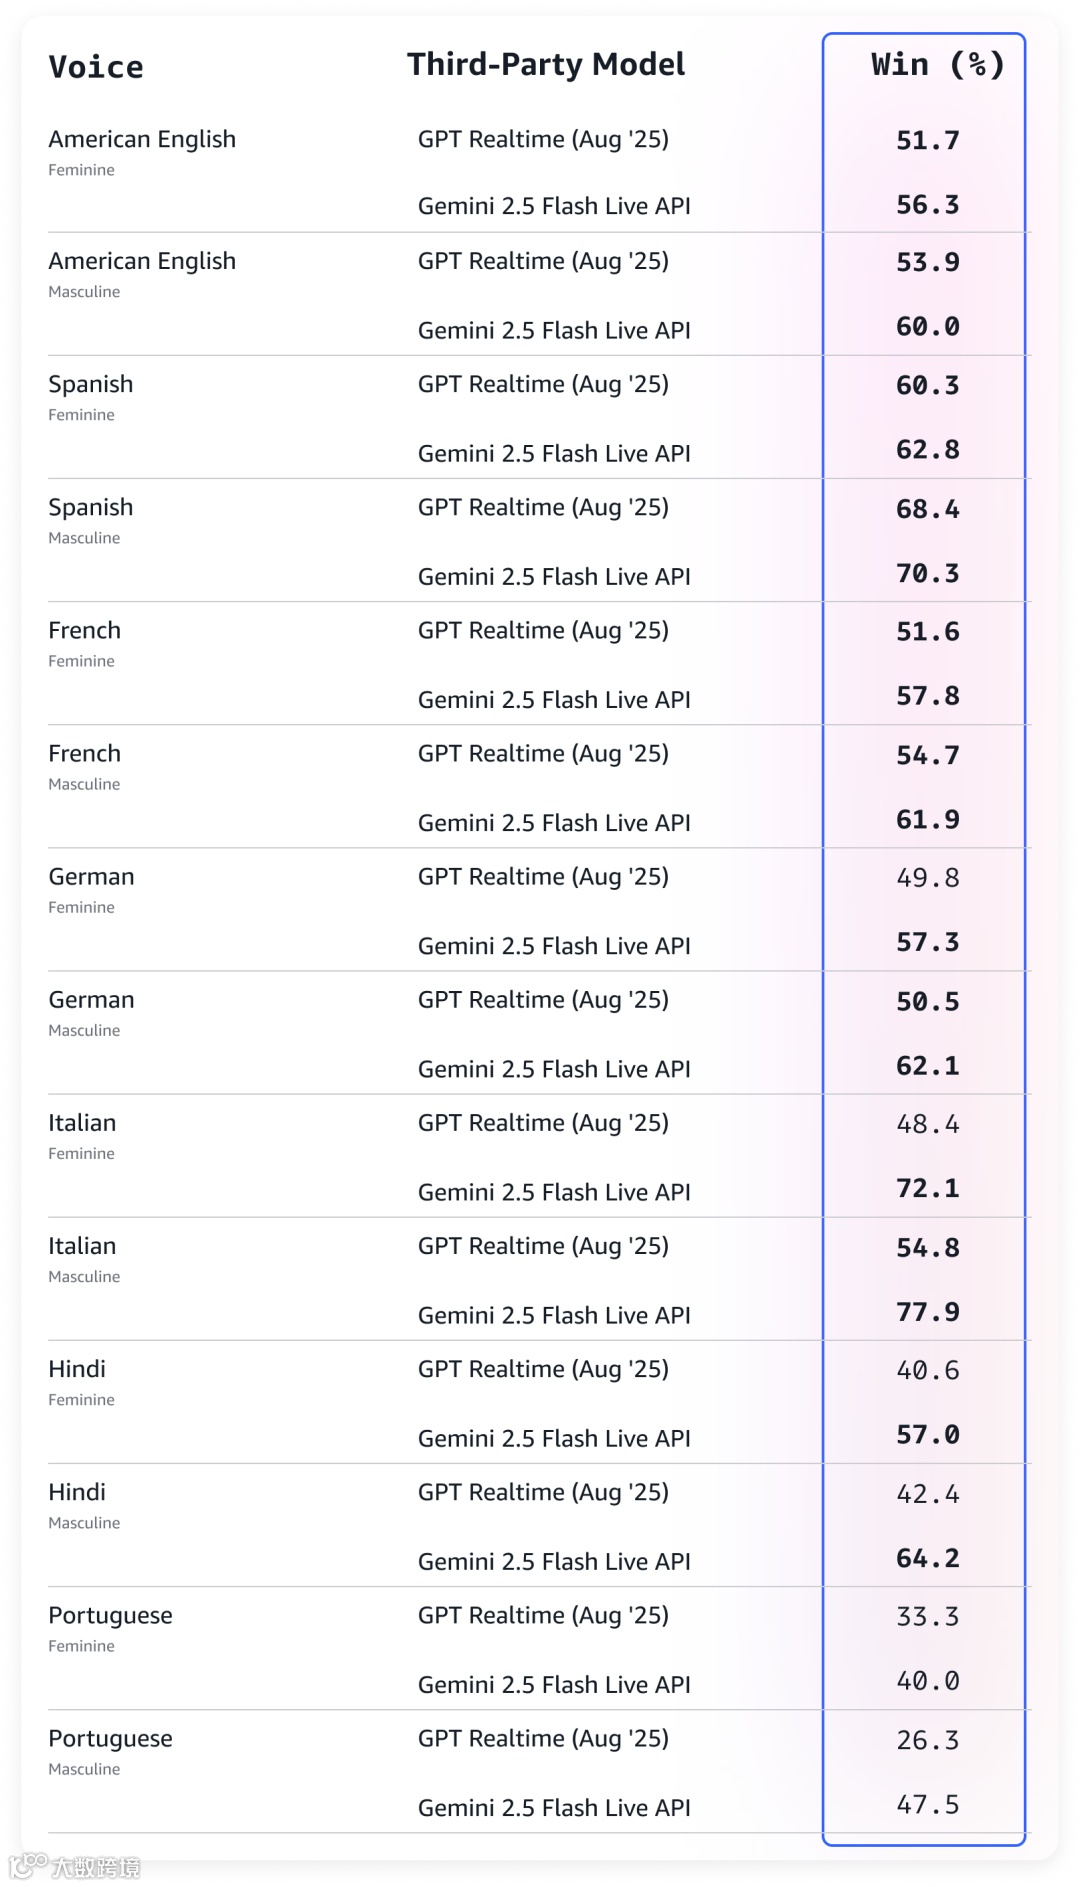This screenshot has height=1887, width=1080.
Task: Select the German Masculine voice label
Action: tap(91, 1000)
